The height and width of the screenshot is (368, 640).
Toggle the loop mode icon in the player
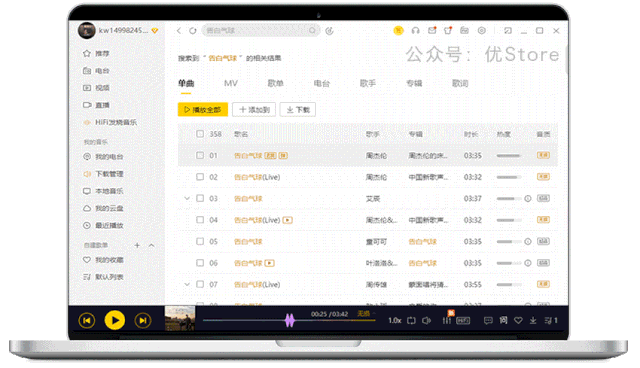[x=411, y=321]
